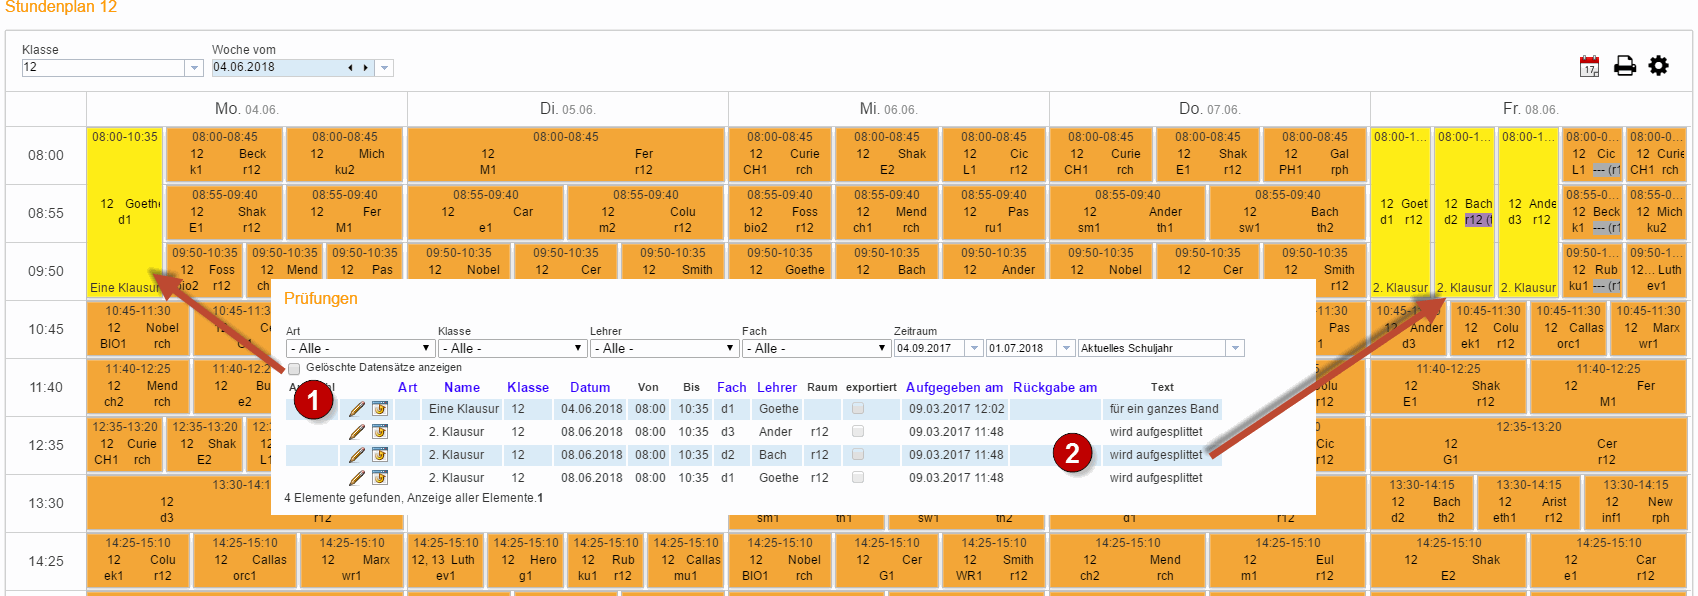
Task: Toggle exportiert checkbox in 'Eine Klausur' row
Action: tap(858, 408)
